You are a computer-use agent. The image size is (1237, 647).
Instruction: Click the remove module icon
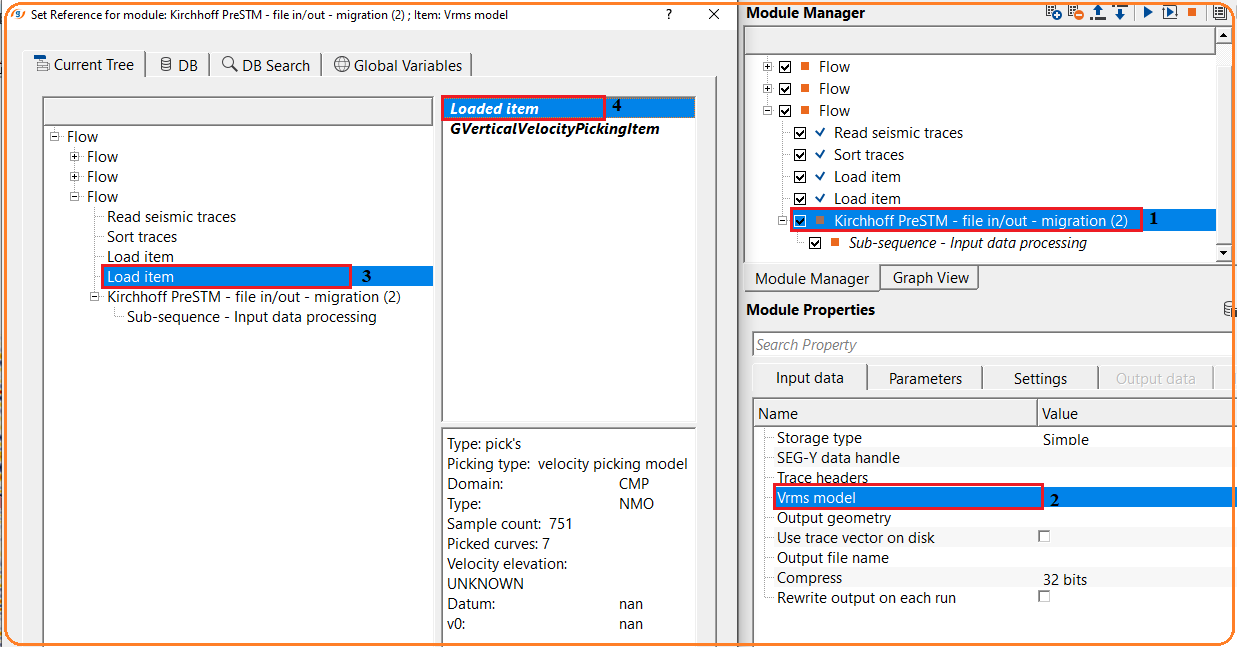pyautogui.click(x=1076, y=13)
